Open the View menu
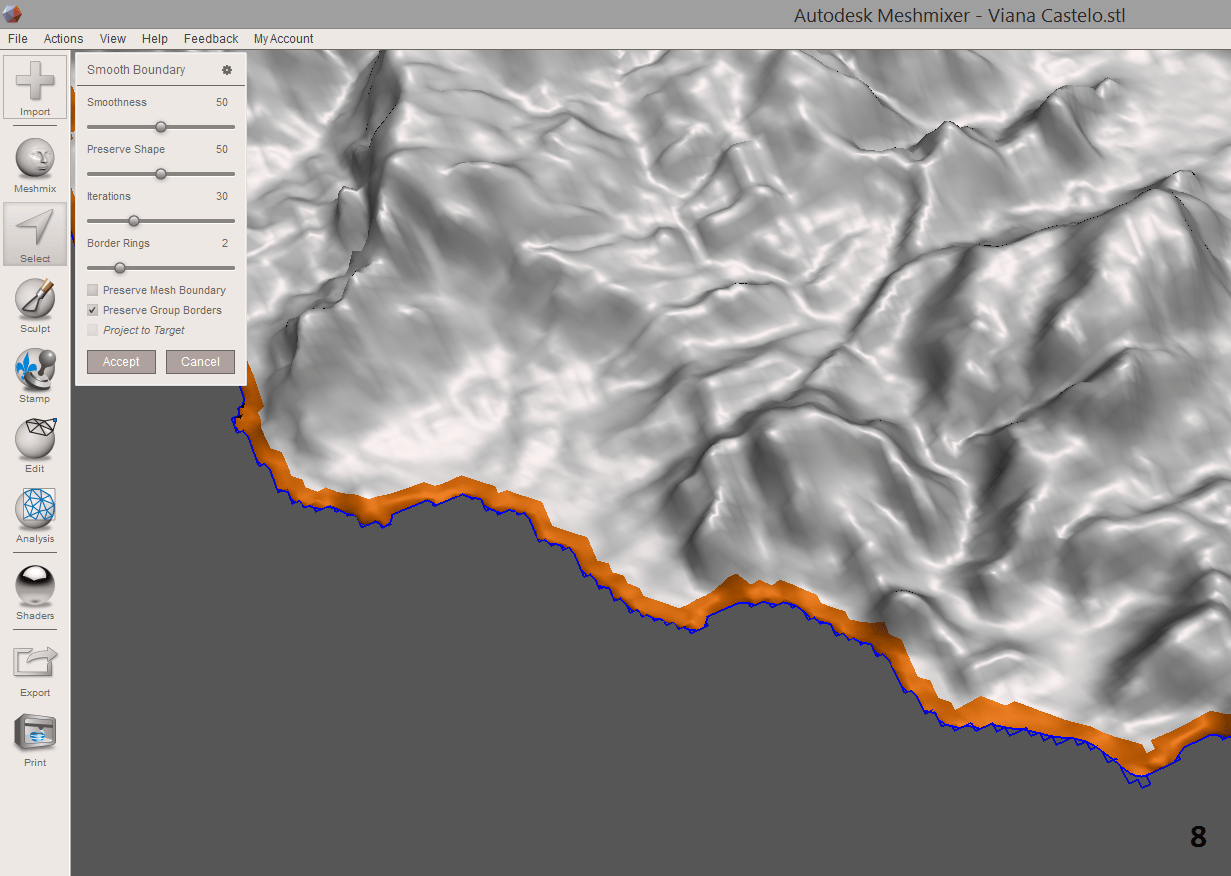The image size is (1231, 876). pos(112,38)
